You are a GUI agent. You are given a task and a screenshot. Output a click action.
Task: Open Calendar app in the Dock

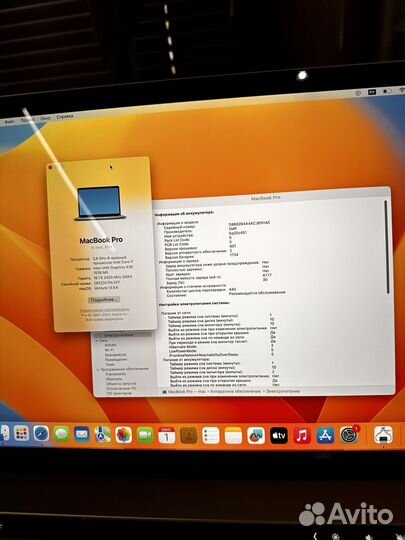click(167, 436)
